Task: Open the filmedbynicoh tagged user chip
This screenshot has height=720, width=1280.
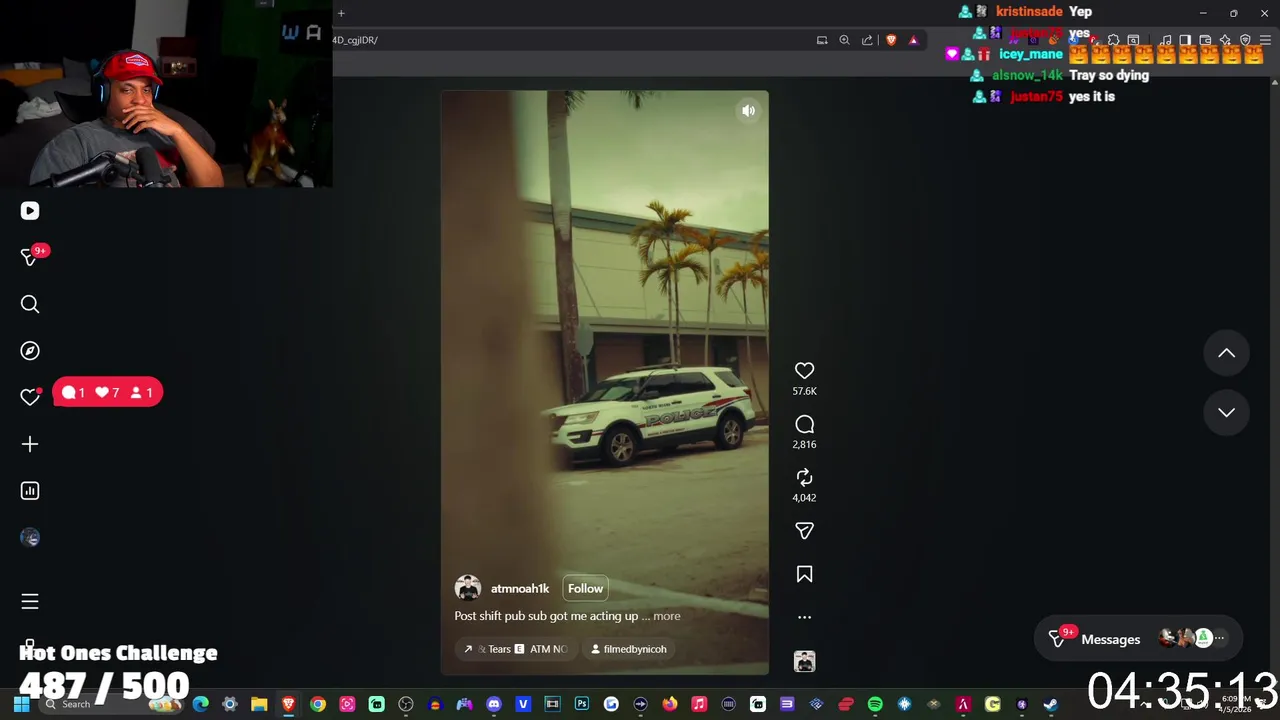Action: point(628,649)
